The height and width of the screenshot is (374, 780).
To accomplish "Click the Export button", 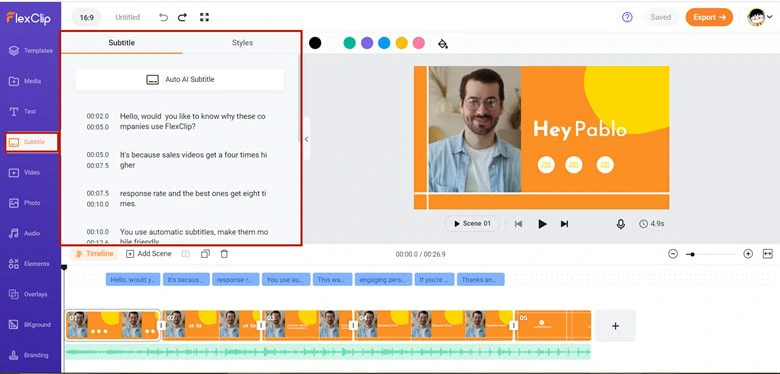I will 709,17.
